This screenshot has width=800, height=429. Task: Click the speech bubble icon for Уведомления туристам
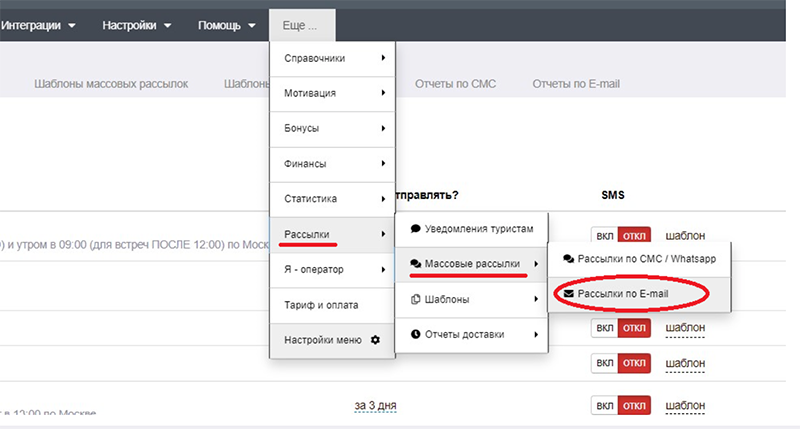(415, 228)
